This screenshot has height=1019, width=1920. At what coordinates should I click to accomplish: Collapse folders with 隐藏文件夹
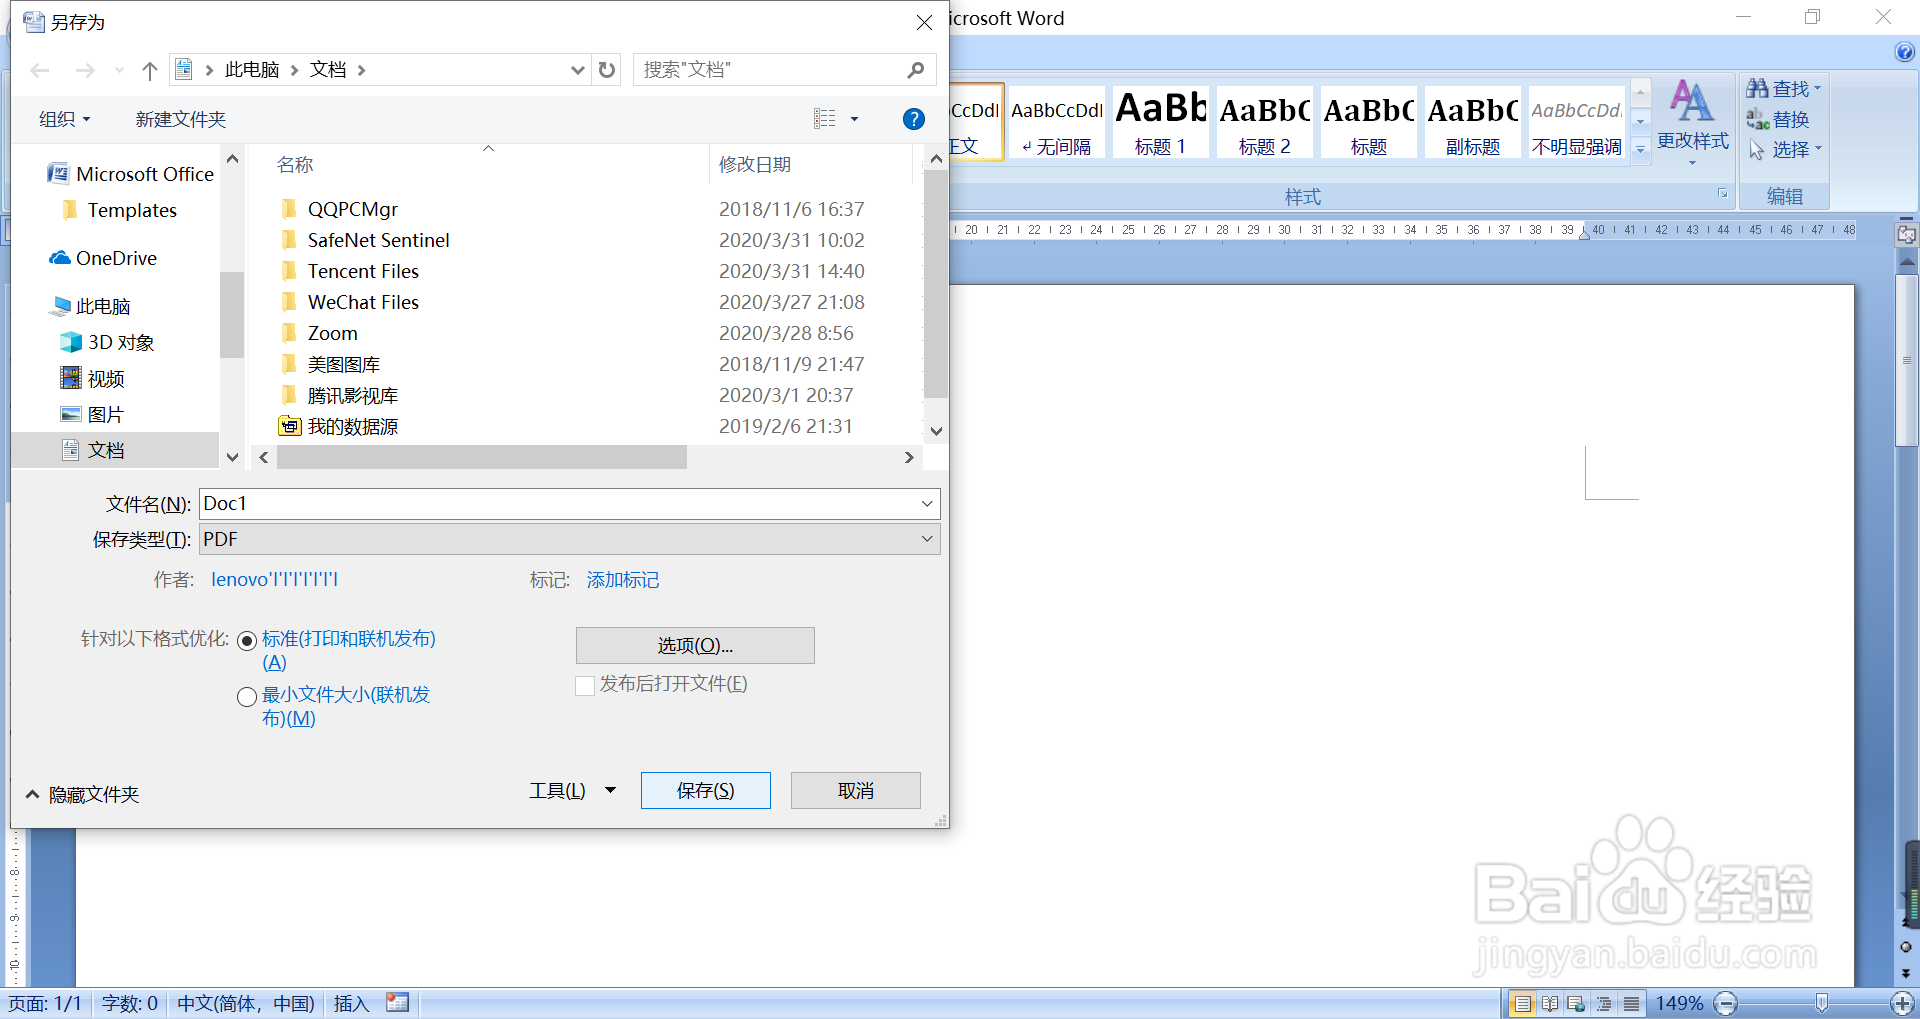point(83,794)
